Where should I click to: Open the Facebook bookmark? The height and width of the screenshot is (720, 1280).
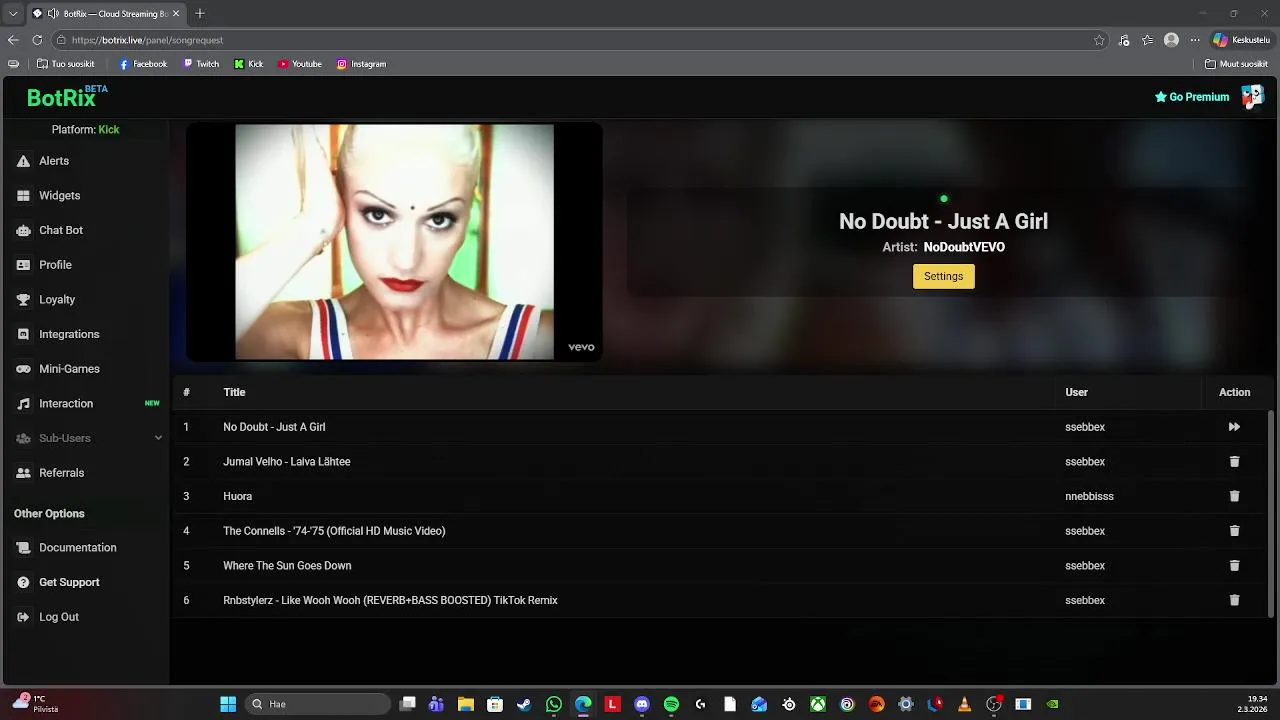pos(143,64)
